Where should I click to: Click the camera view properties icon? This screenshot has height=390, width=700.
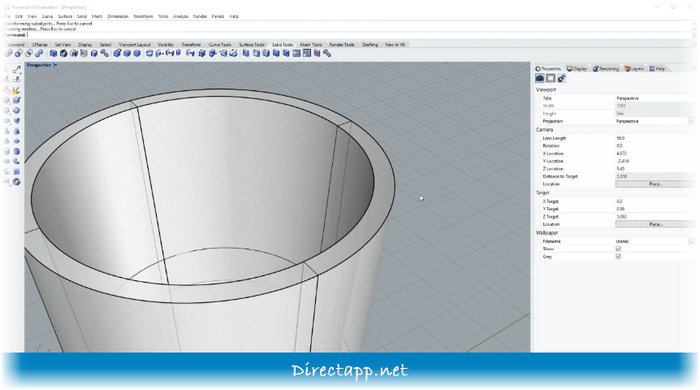click(540, 78)
